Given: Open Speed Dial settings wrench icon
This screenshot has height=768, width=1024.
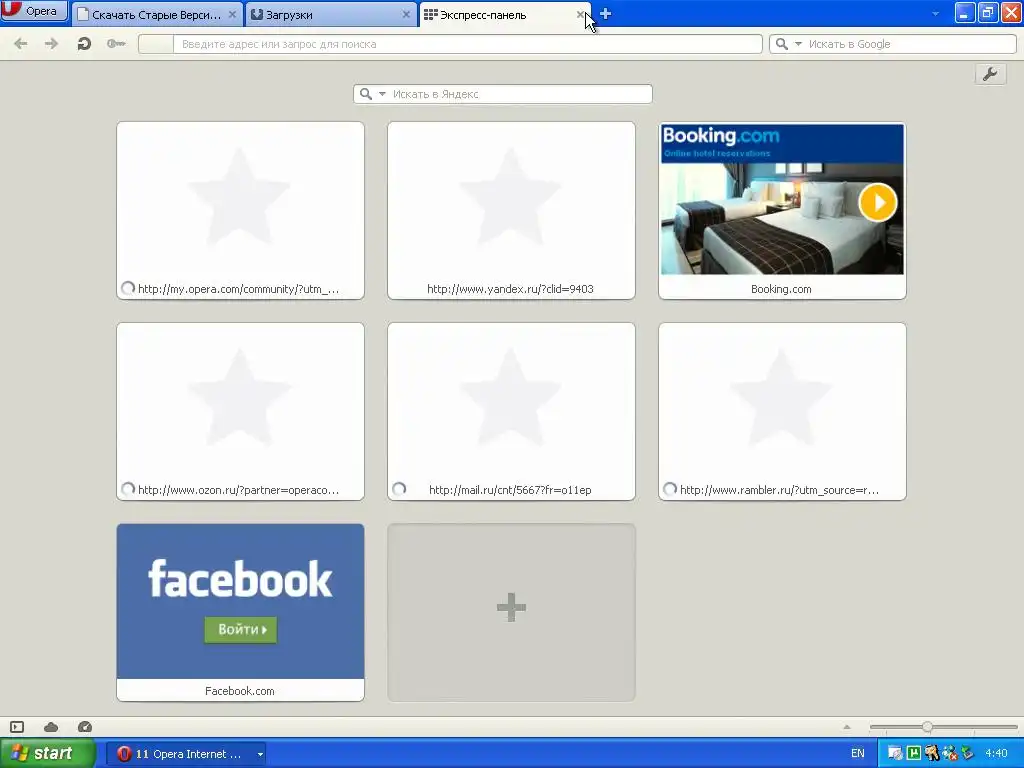Looking at the screenshot, I should coord(990,74).
